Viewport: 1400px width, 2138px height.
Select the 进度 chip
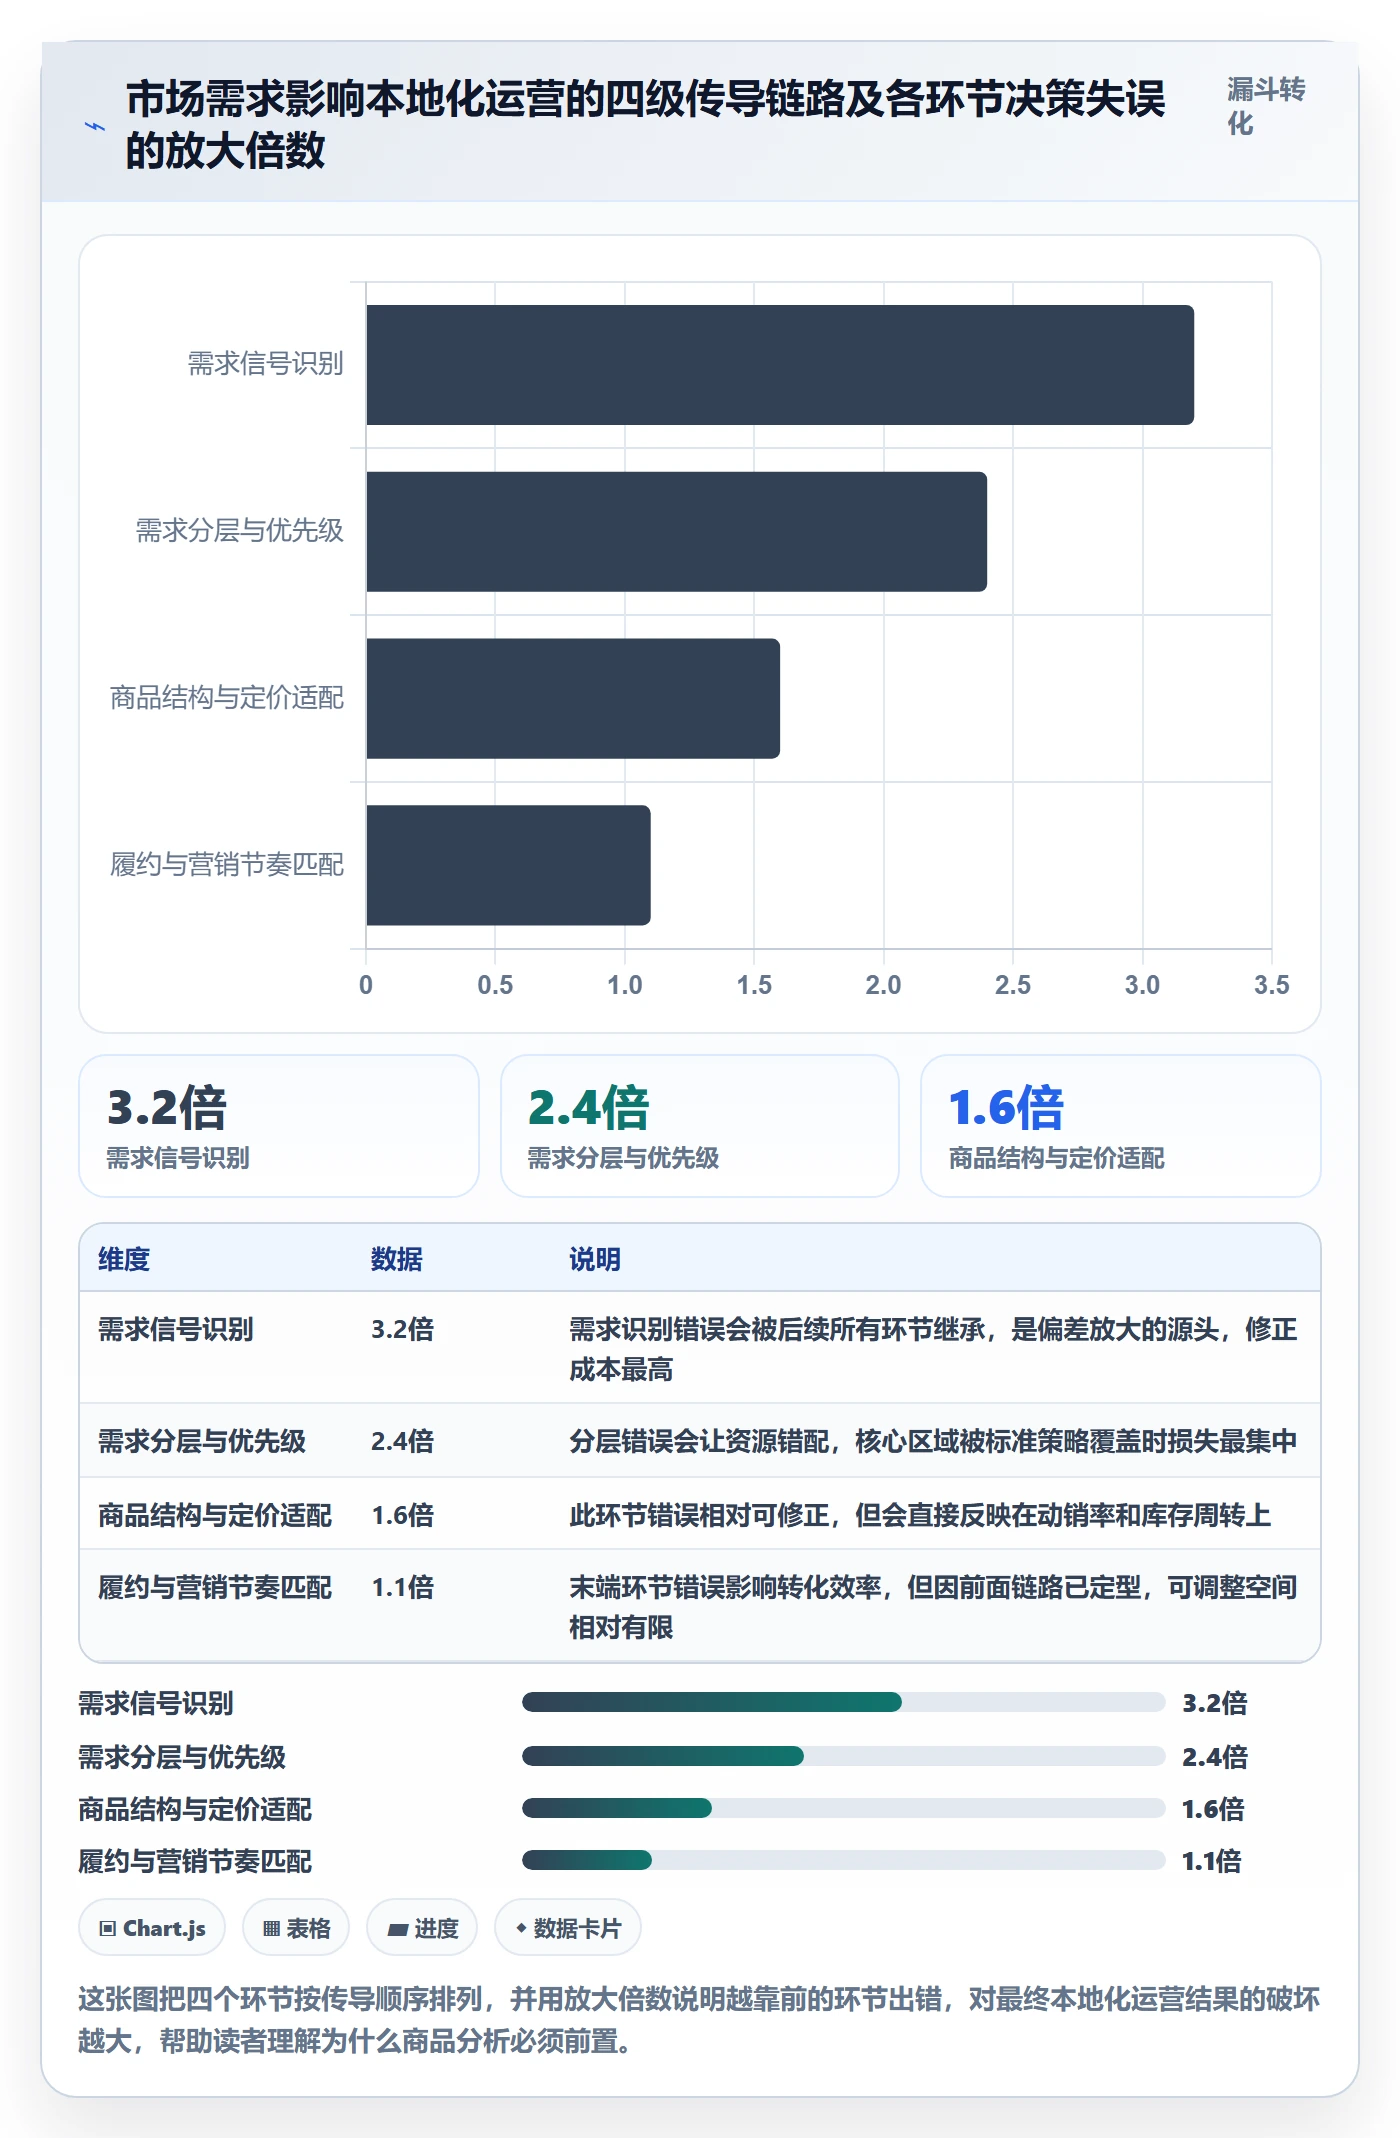[422, 1928]
